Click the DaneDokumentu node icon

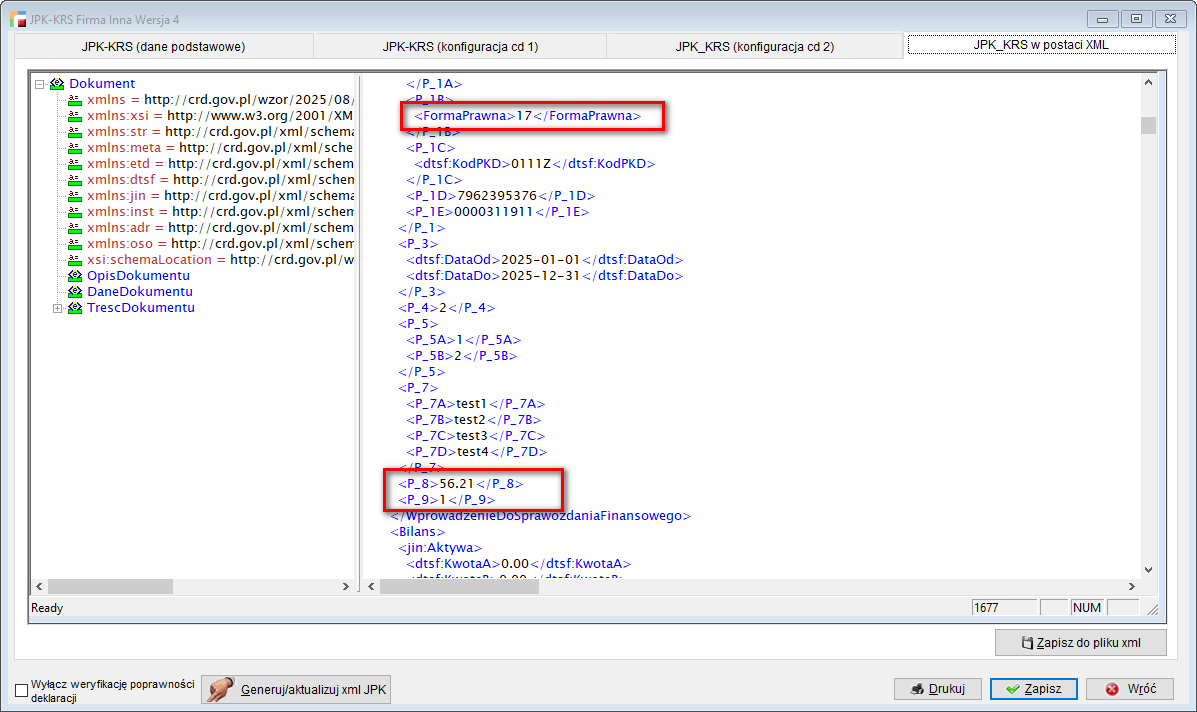tap(75, 292)
